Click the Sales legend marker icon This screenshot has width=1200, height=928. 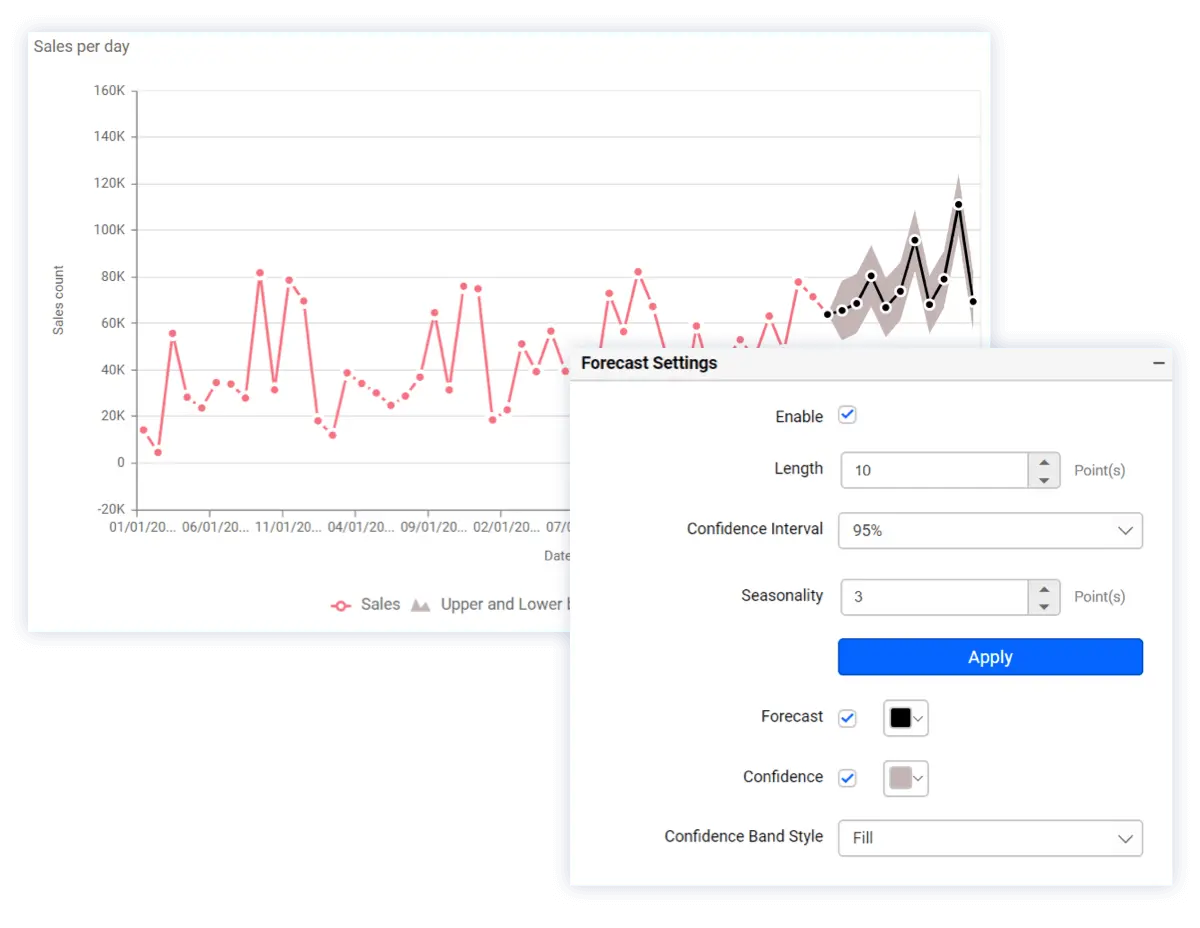point(341,605)
